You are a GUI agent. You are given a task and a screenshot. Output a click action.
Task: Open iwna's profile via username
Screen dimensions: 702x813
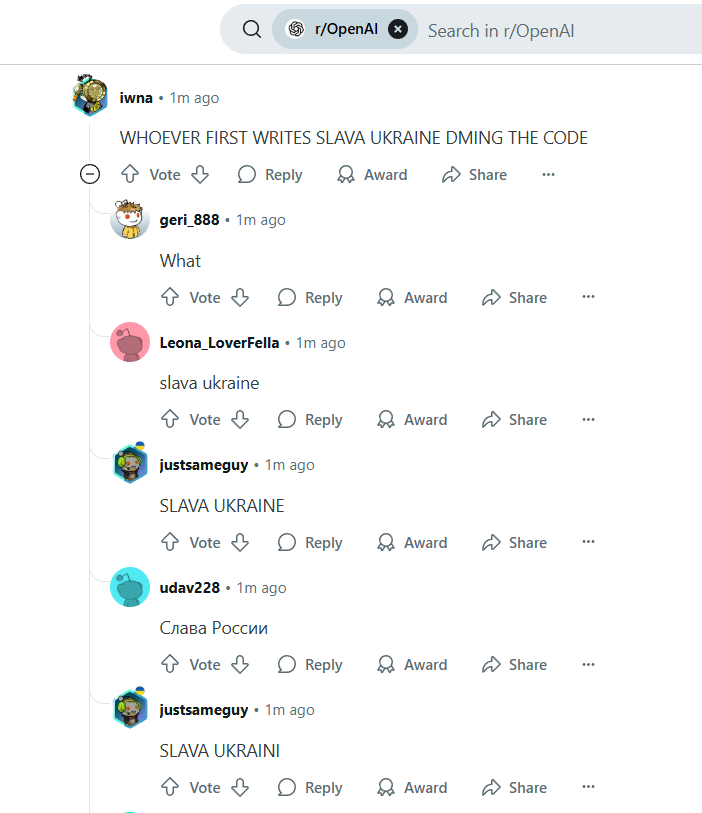pos(136,97)
